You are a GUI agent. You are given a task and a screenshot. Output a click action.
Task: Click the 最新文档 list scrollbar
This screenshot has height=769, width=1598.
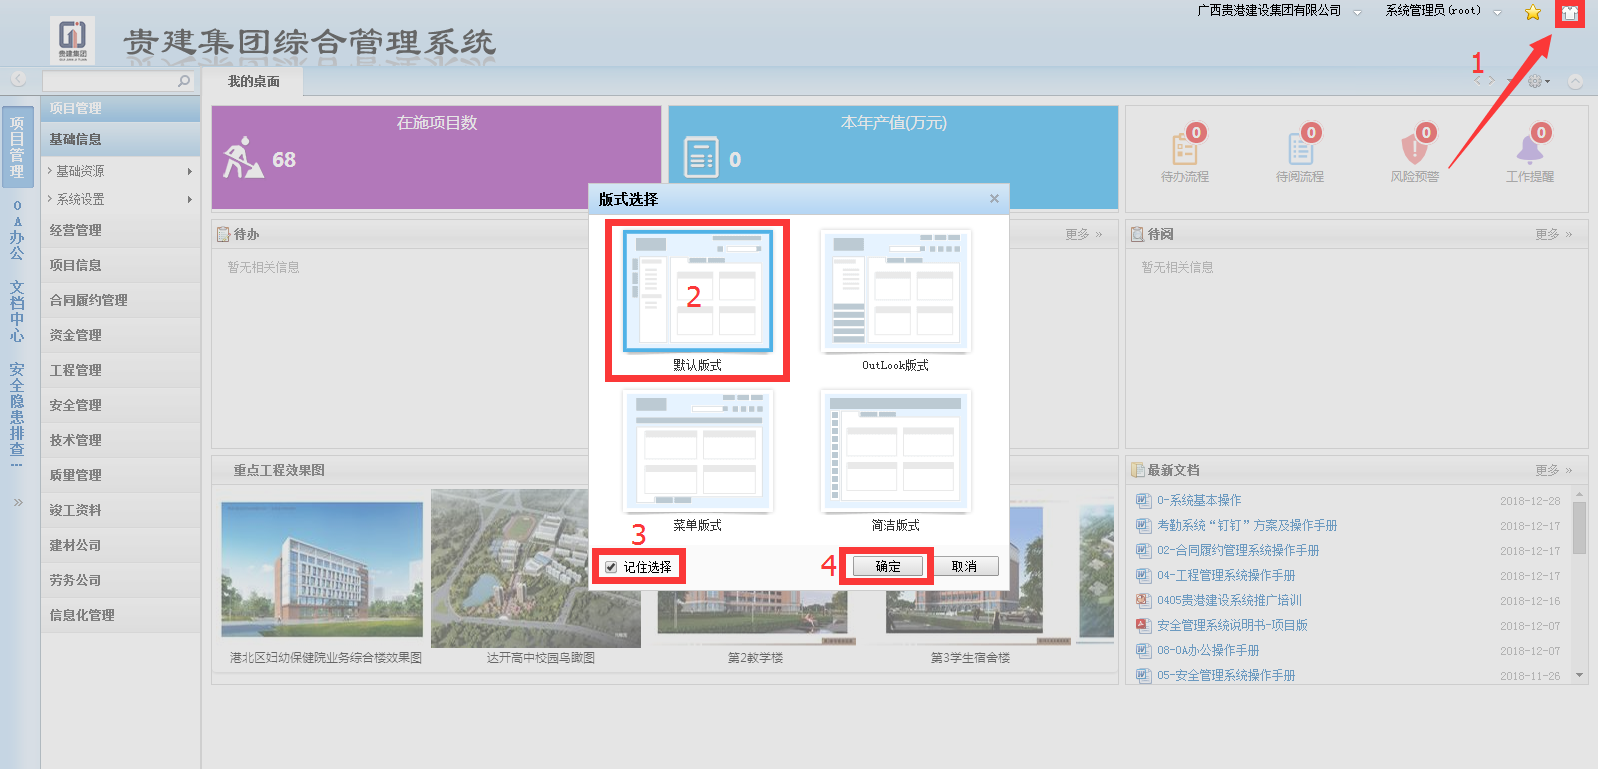(x=1579, y=528)
